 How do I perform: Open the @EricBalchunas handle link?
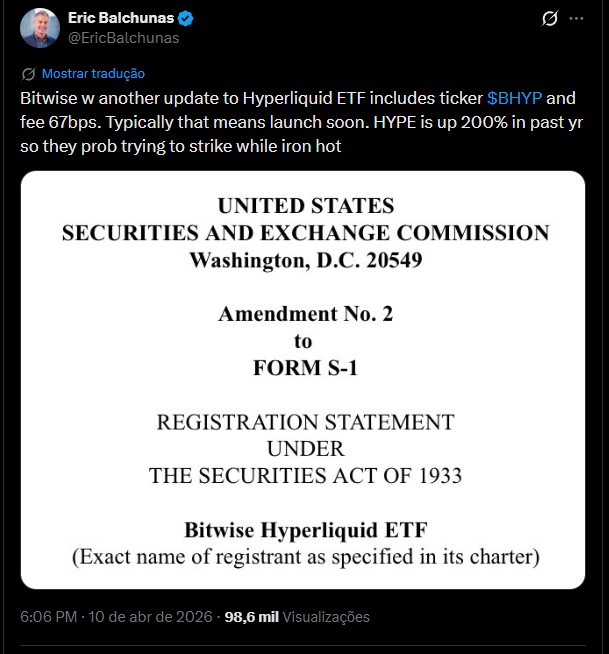[124, 38]
